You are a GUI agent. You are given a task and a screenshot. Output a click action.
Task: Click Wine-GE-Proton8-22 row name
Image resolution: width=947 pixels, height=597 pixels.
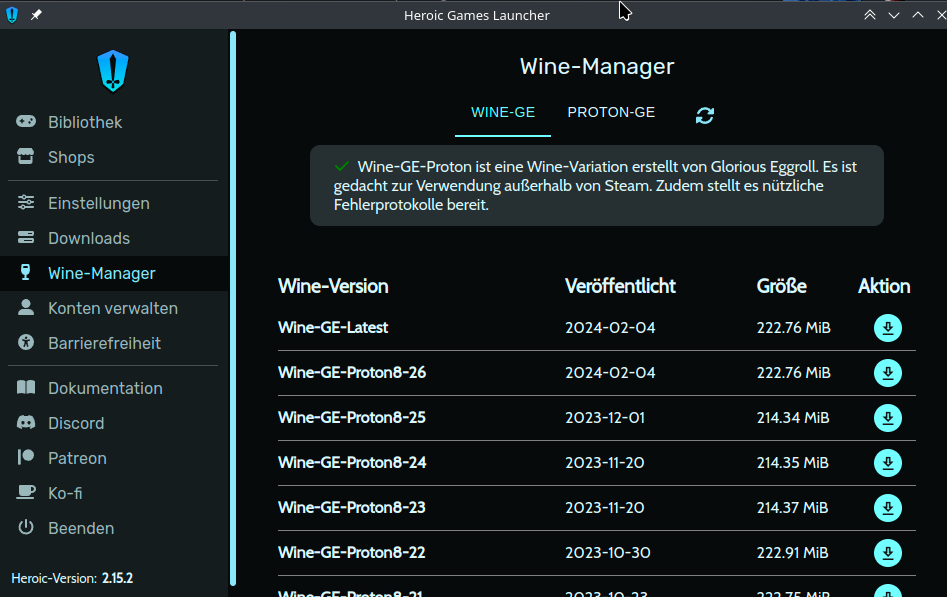tap(352, 552)
